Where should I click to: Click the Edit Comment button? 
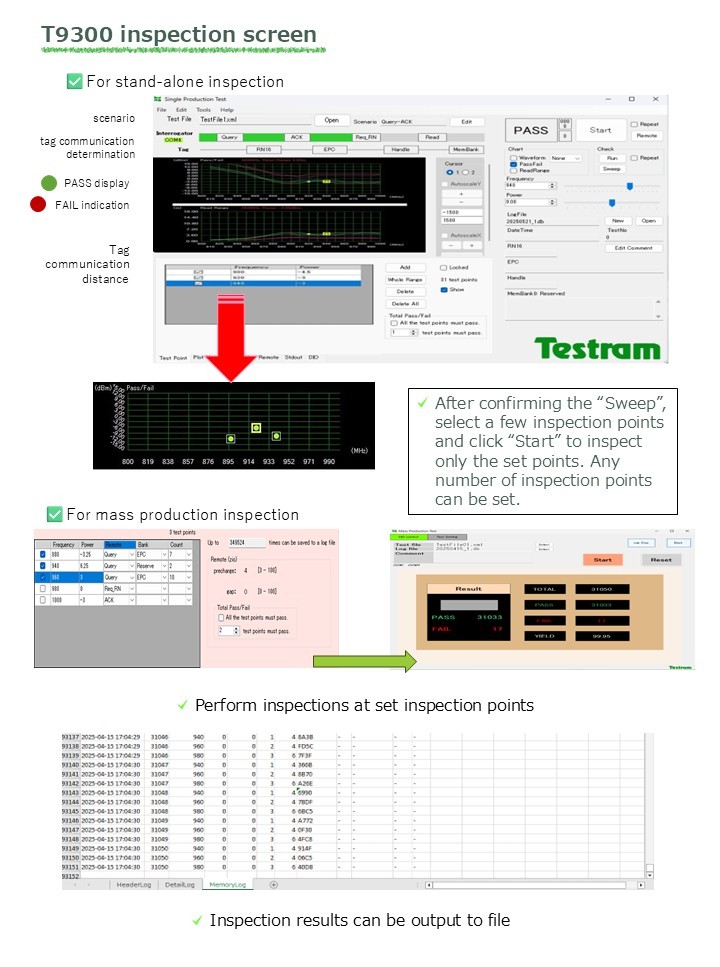634,248
